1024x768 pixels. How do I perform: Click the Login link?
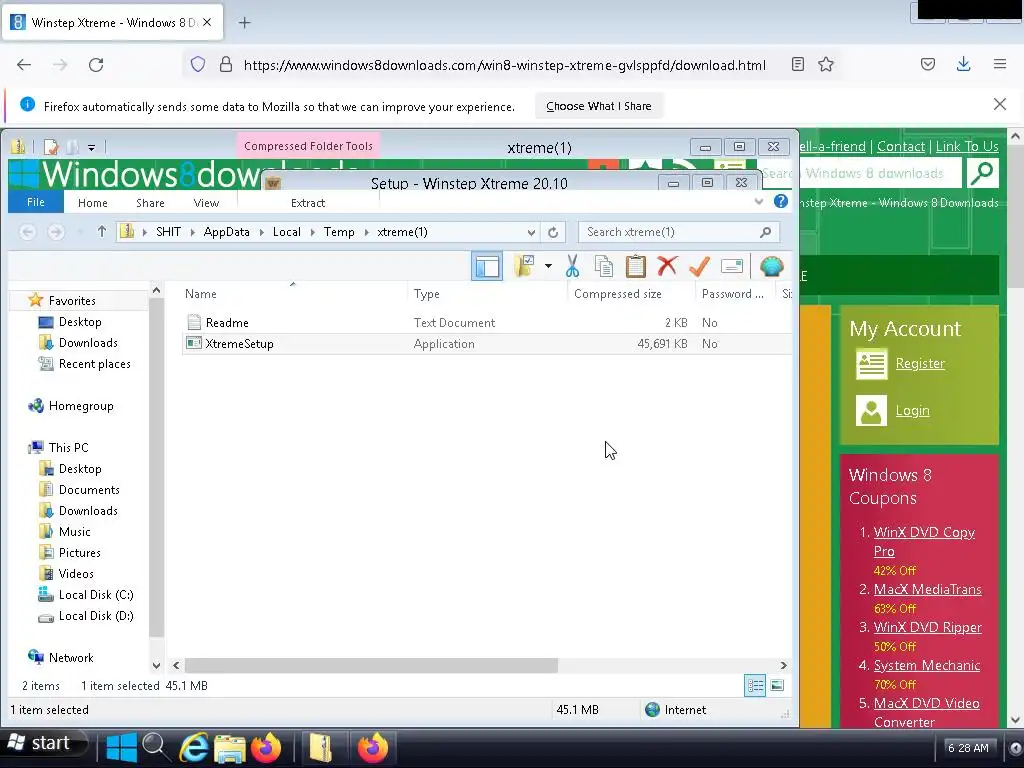click(912, 410)
